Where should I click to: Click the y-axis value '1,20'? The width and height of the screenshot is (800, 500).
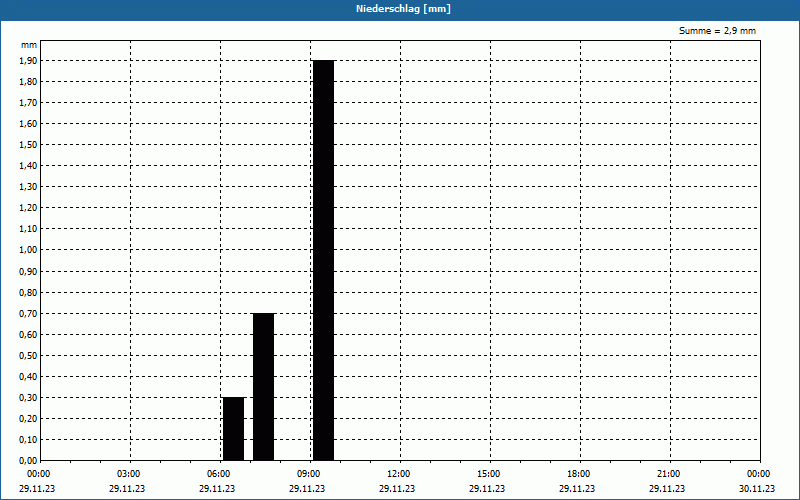coord(28,208)
